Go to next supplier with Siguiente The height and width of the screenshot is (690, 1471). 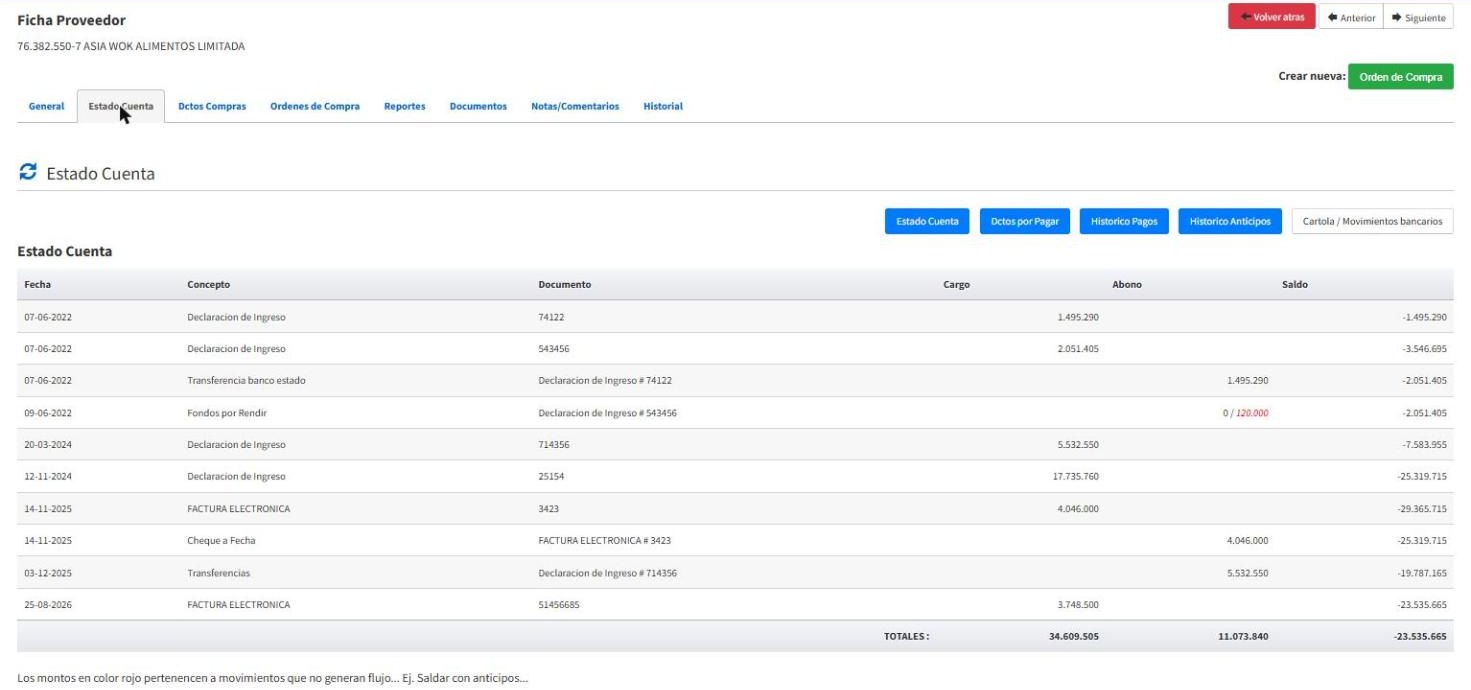coord(1418,17)
